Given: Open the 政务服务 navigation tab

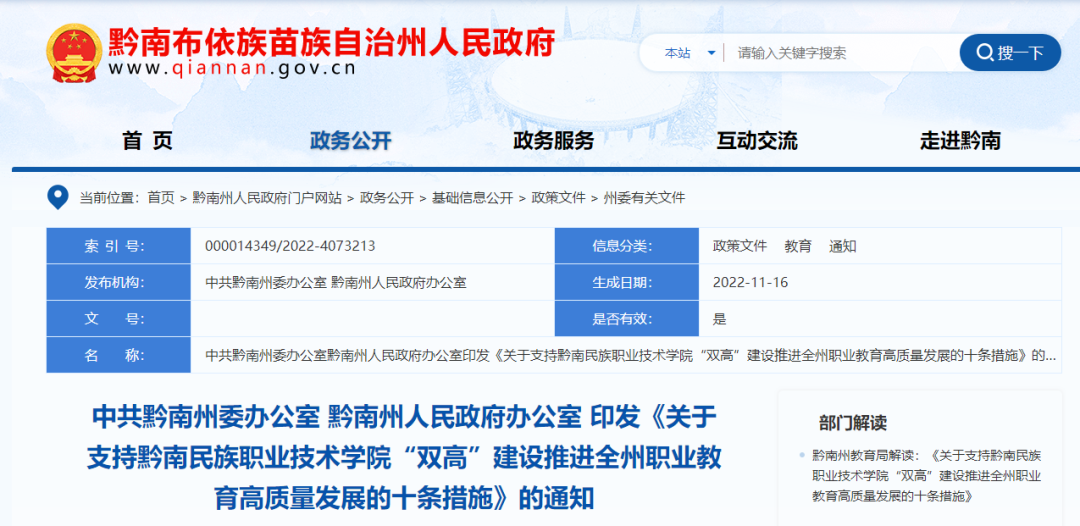Looking at the screenshot, I should pyautogui.click(x=554, y=141).
